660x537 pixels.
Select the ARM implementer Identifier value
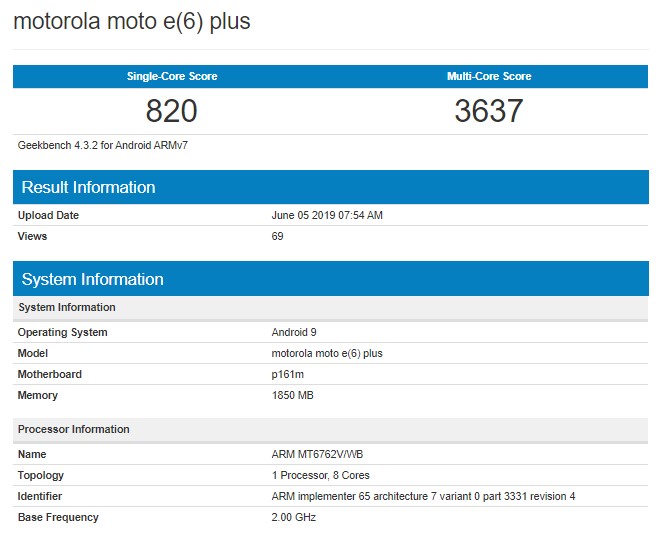(x=423, y=496)
